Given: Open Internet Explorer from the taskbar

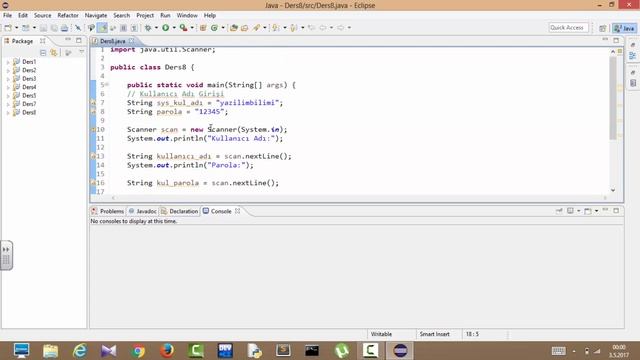Looking at the screenshot, I should (80, 351).
